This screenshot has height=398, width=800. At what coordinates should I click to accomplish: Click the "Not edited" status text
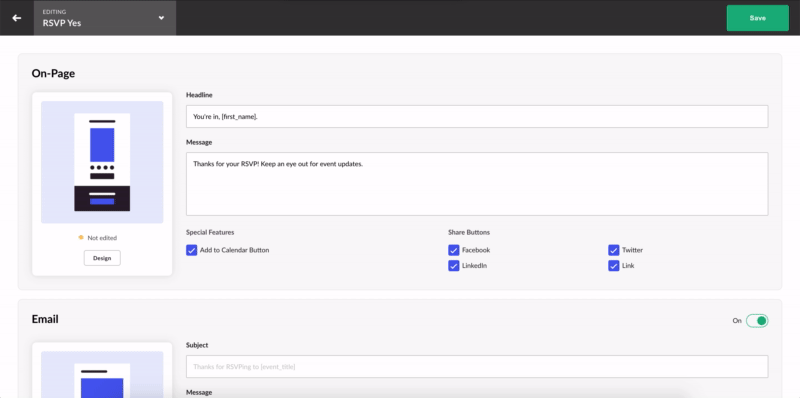coord(102,238)
